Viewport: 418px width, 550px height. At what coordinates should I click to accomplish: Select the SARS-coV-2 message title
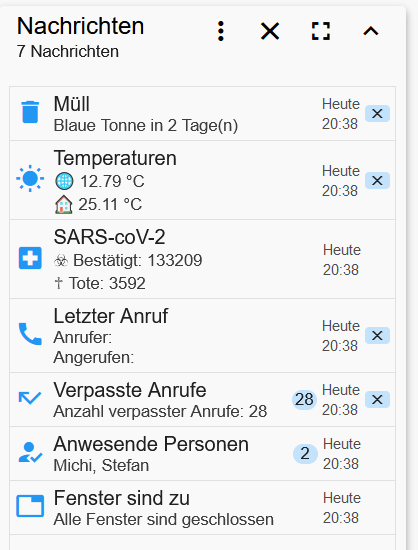point(109,237)
